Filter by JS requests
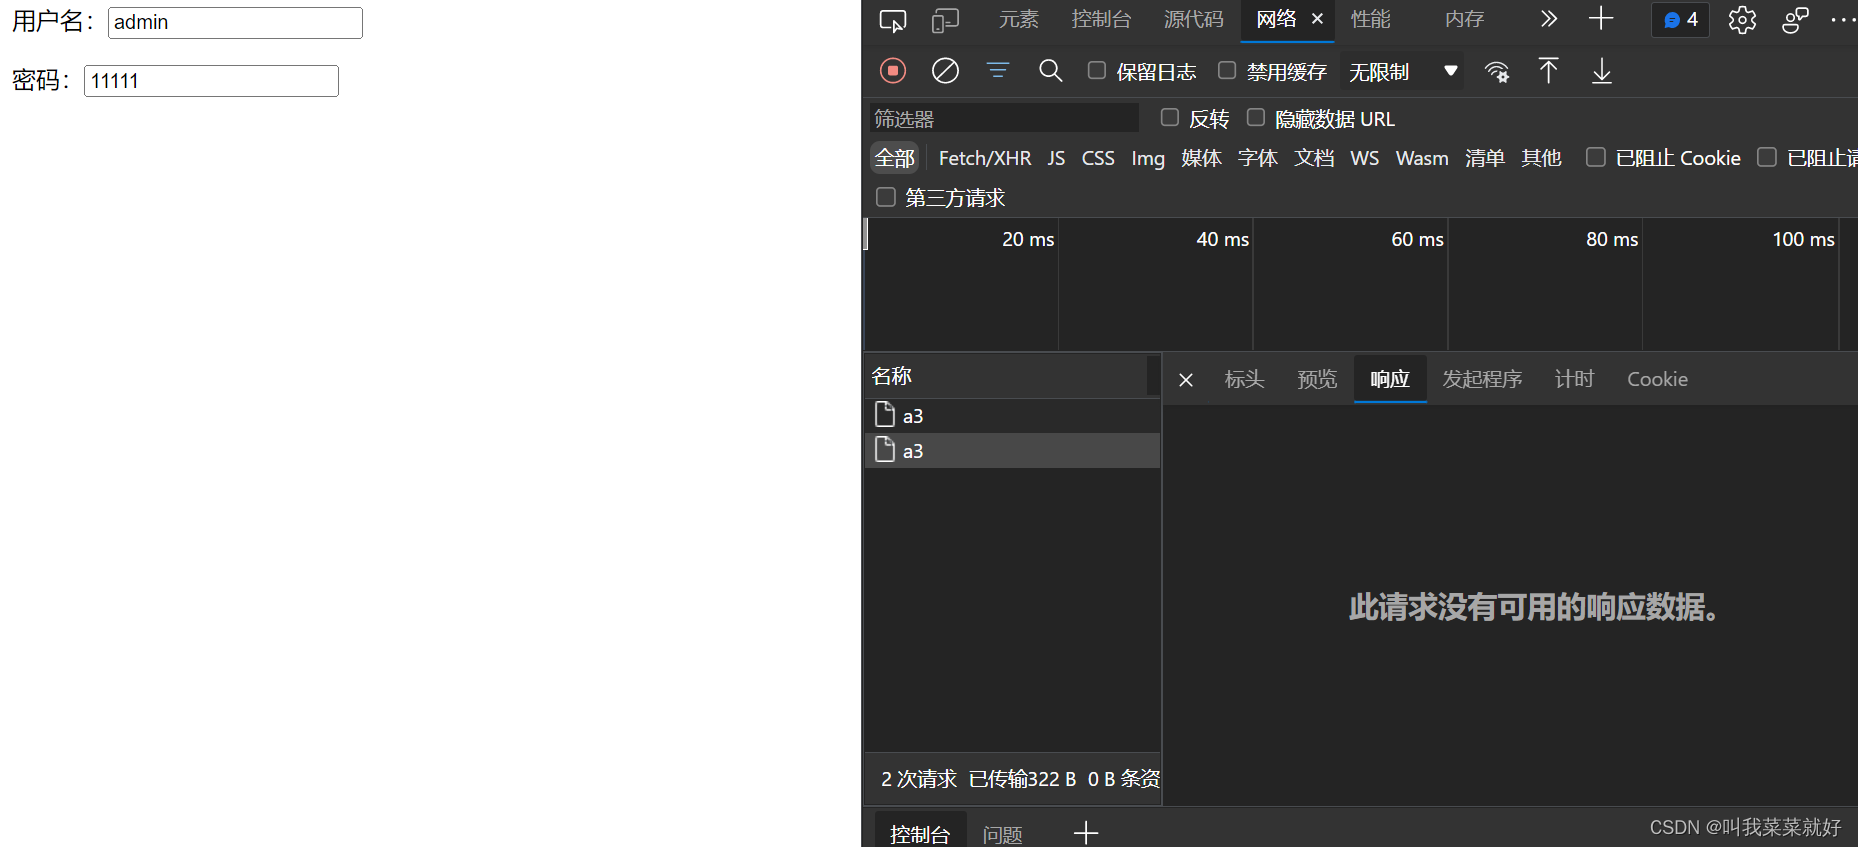 [x=1056, y=158]
